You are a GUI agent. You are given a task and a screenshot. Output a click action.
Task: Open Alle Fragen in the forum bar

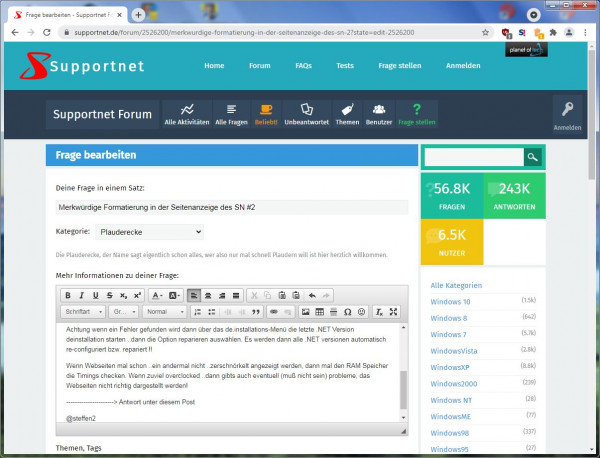232,114
